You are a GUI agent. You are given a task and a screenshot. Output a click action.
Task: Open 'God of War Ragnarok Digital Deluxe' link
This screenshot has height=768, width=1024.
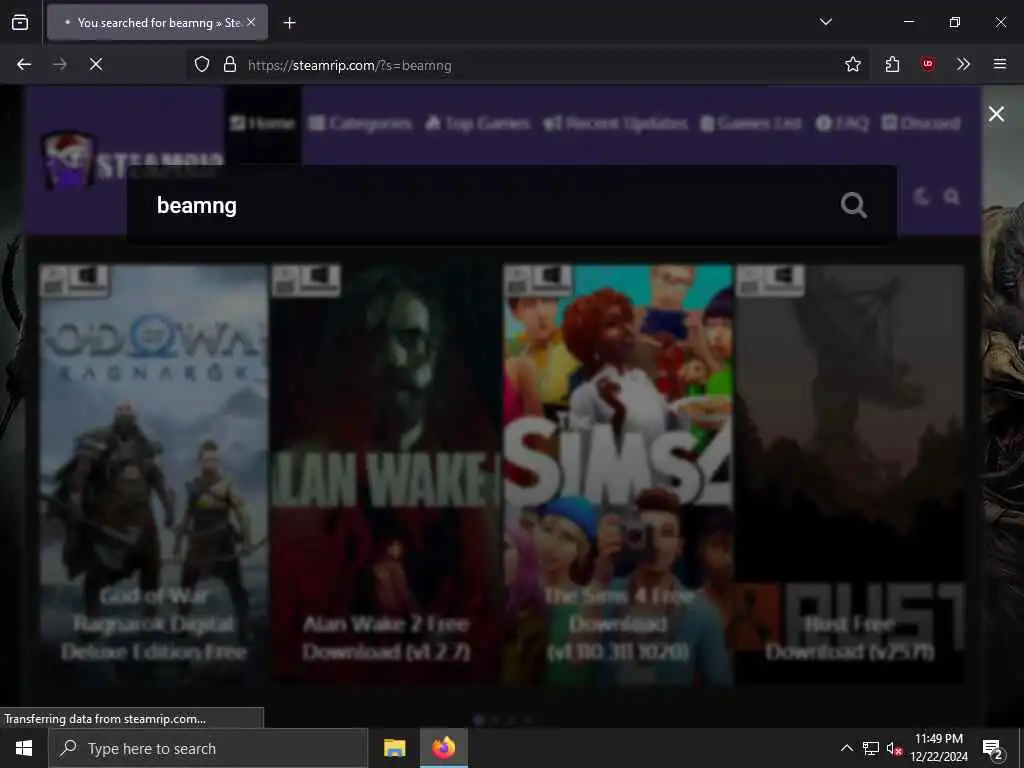[x=154, y=624]
